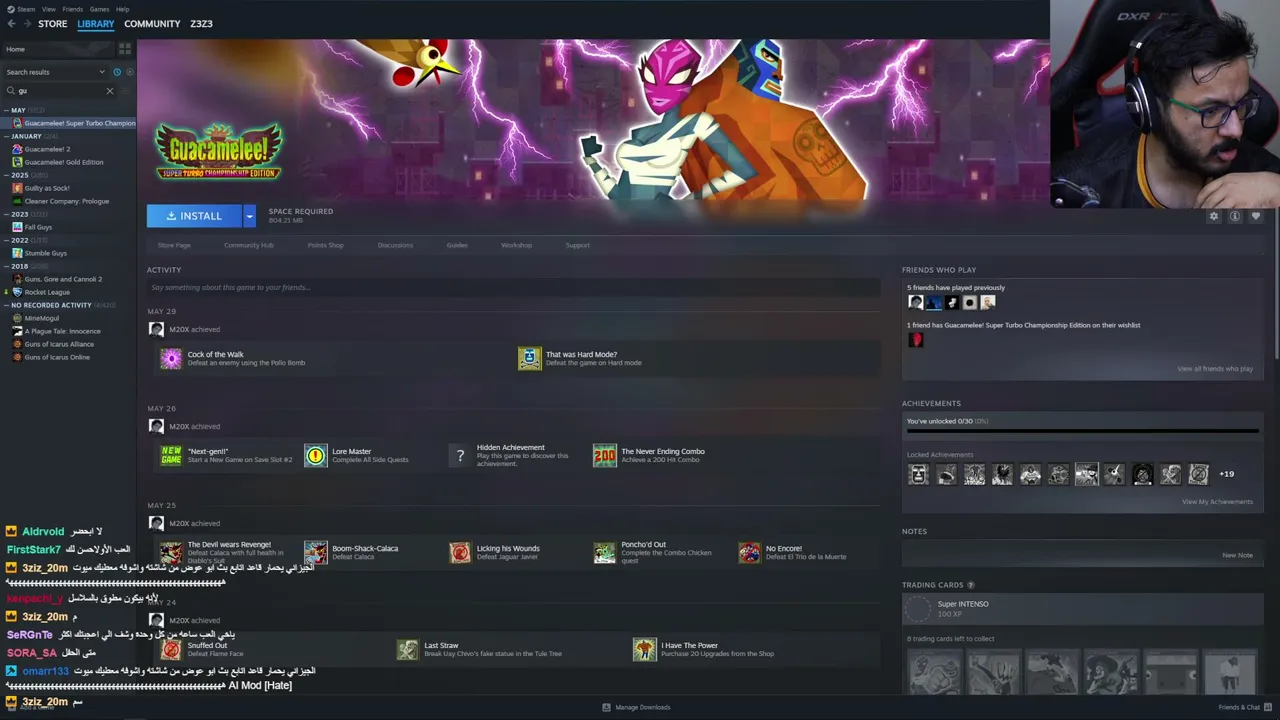This screenshot has width=1280, height=720.
Task: Open the Search results collection dropdown
Action: (55, 72)
